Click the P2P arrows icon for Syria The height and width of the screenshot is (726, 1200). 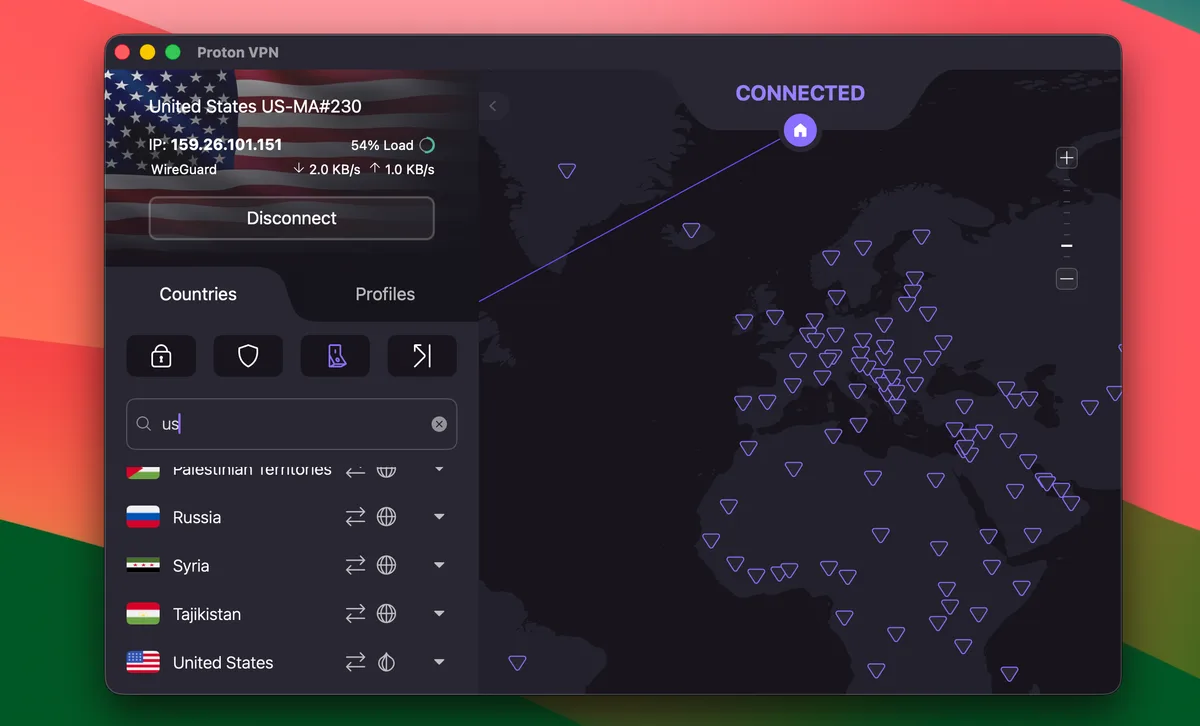coord(356,565)
